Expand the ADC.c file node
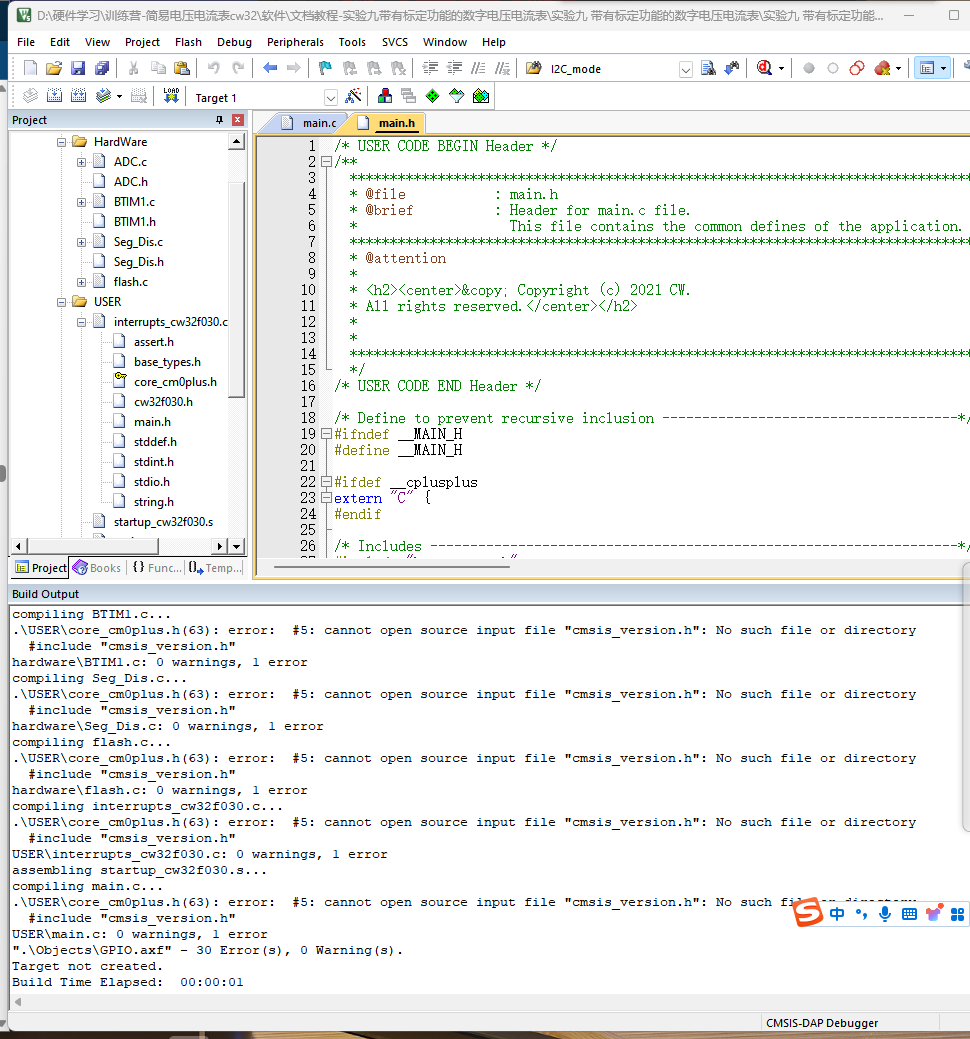The width and height of the screenshot is (970, 1039). (81, 162)
